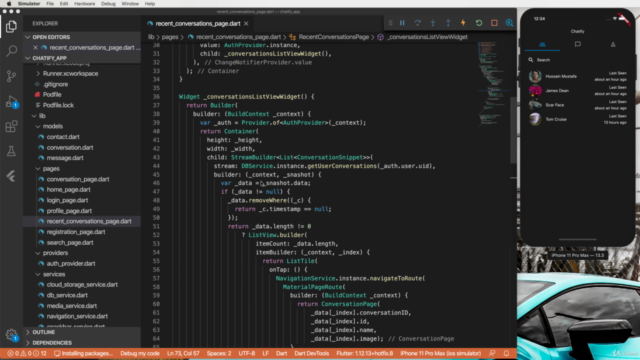Open errors and warnings count in status bar
The height and width of the screenshot is (360, 640).
point(27,353)
